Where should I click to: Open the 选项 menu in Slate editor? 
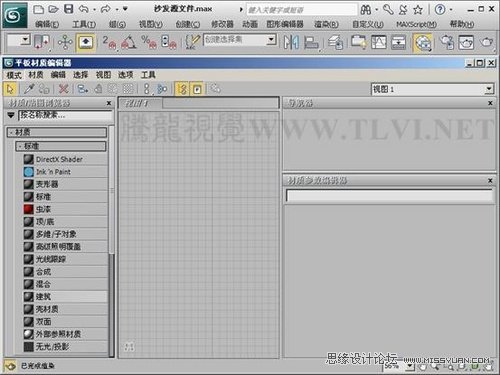click(x=125, y=75)
